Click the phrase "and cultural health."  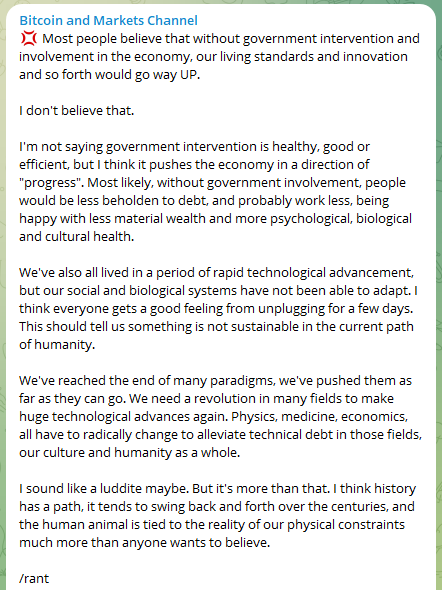point(76,237)
